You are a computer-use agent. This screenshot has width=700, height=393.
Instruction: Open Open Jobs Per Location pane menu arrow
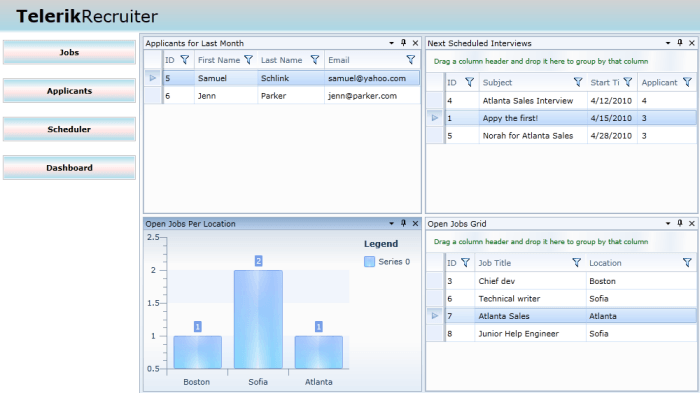(392, 224)
